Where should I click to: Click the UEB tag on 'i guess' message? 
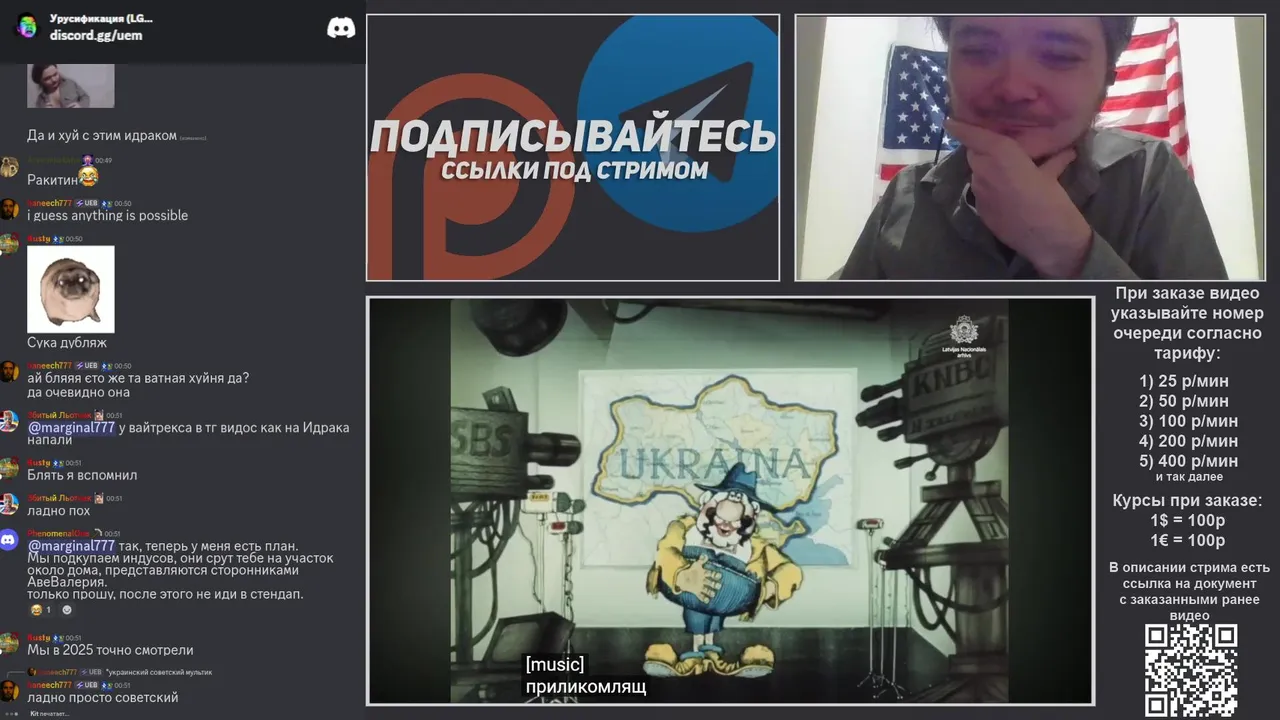pos(87,203)
